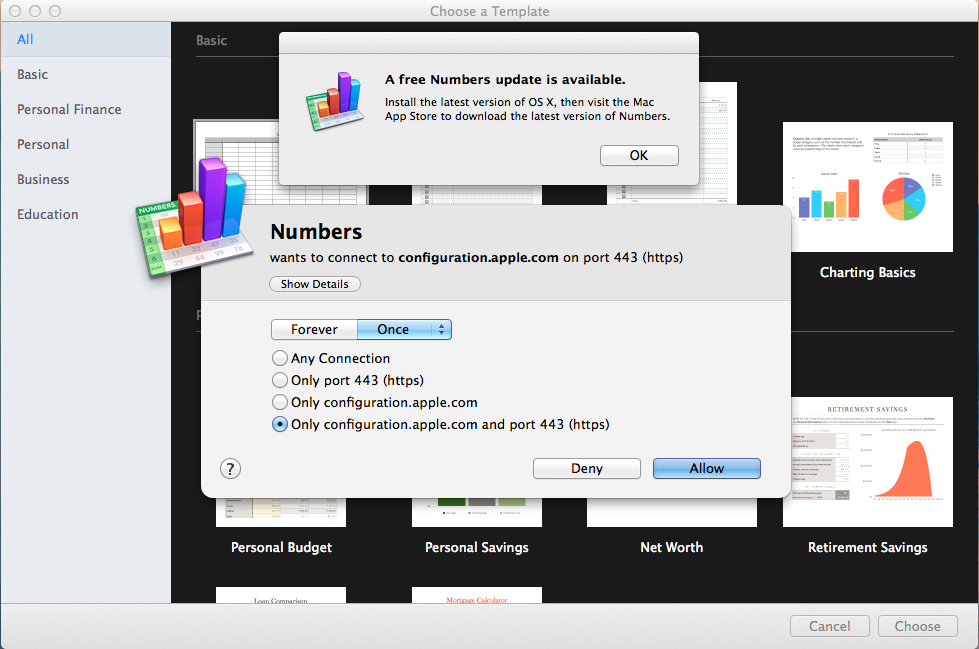Image resolution: width=979 pixels, height=649 pixels.
Task: Click the Charting Basics label
Action: (867, 272)
